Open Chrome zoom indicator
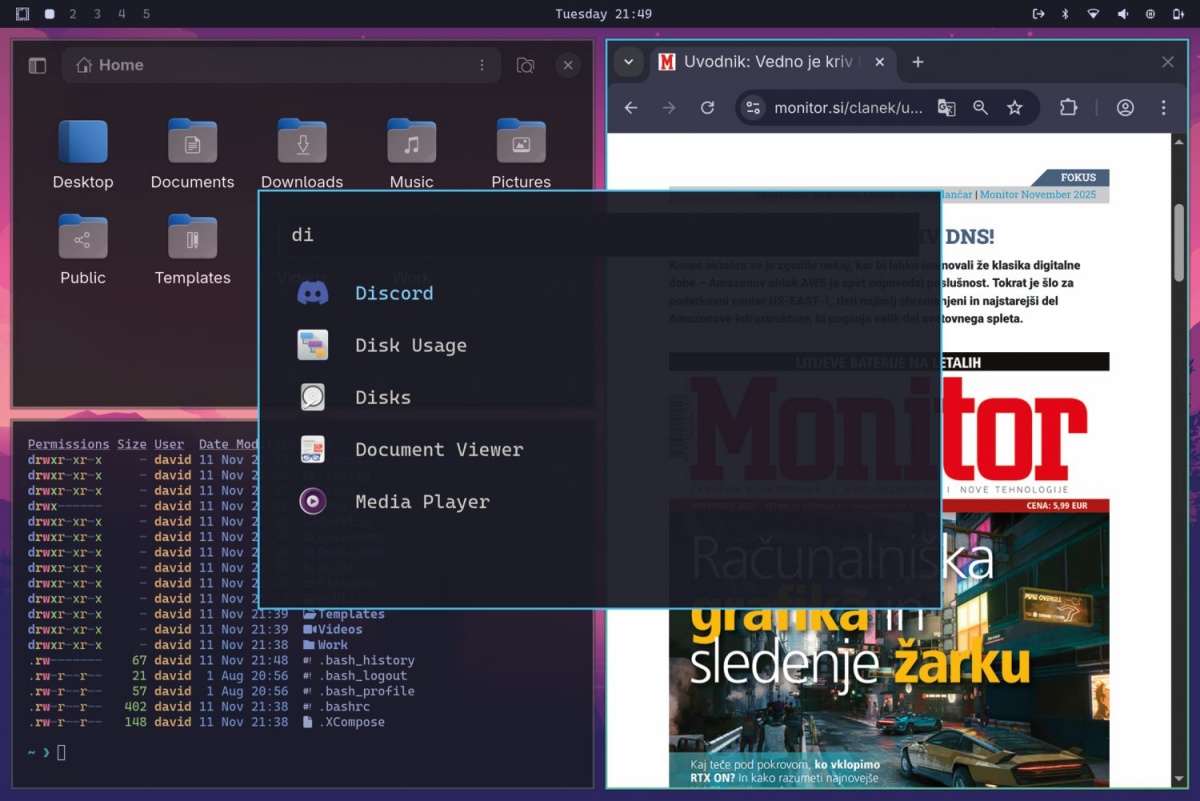1200x801 pixels. point(981,108)
